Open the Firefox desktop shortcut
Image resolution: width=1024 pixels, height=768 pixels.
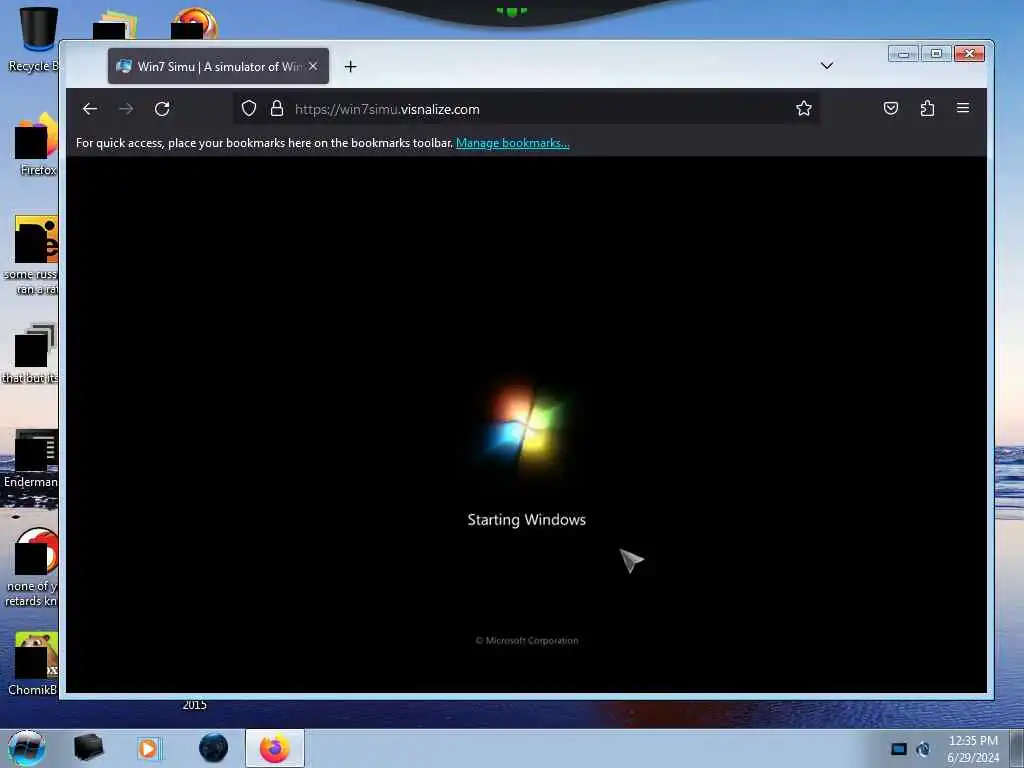point(36,144)
